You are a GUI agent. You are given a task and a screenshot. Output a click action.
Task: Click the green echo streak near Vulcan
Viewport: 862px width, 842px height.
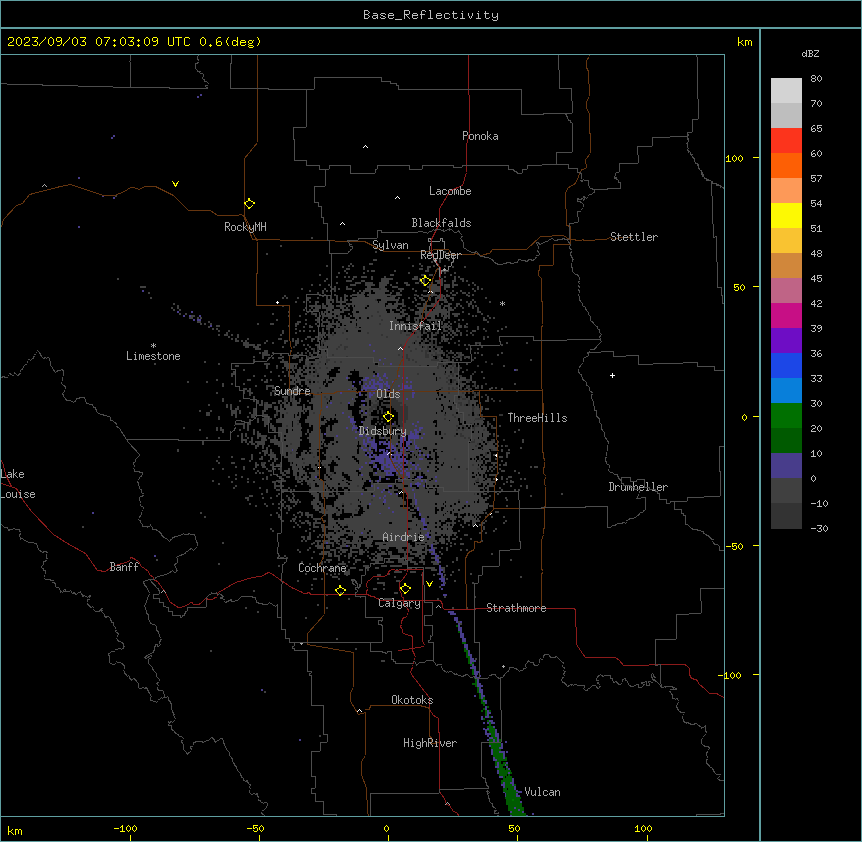(x=510, y=786)
